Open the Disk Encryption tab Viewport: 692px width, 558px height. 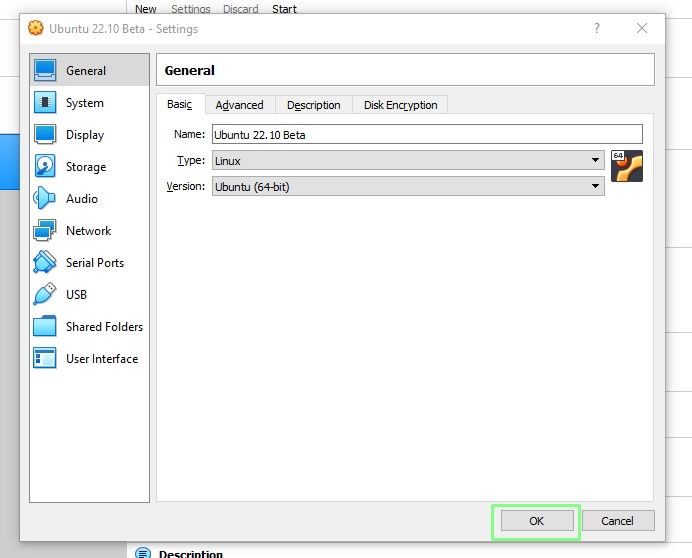tap(401, 105)
